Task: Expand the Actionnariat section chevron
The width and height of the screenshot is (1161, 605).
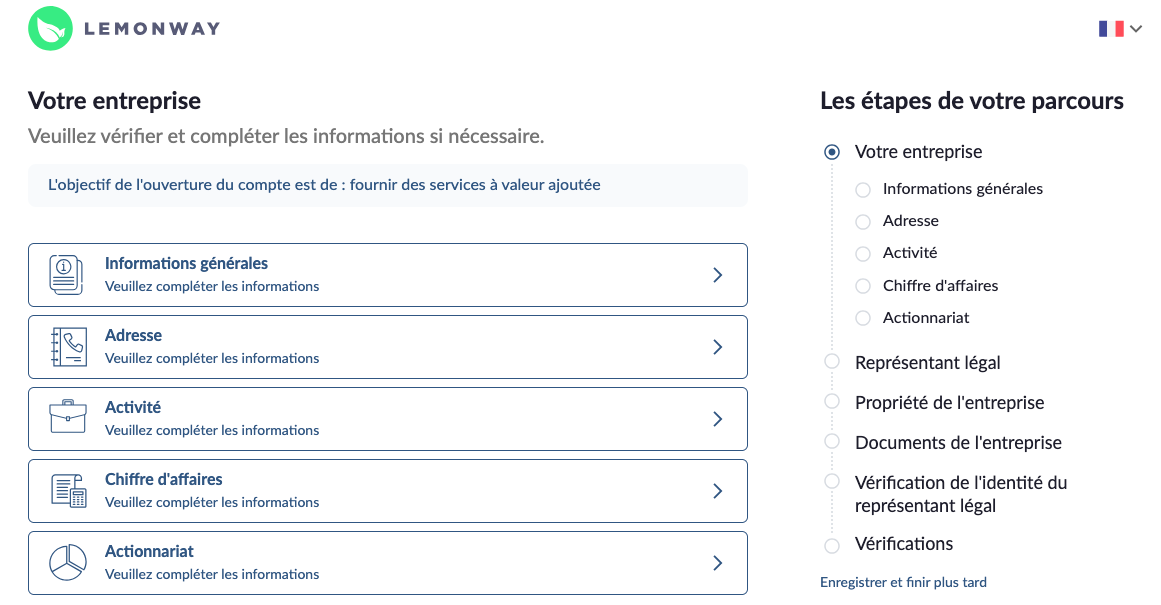Action: click(x=717, y=563)
